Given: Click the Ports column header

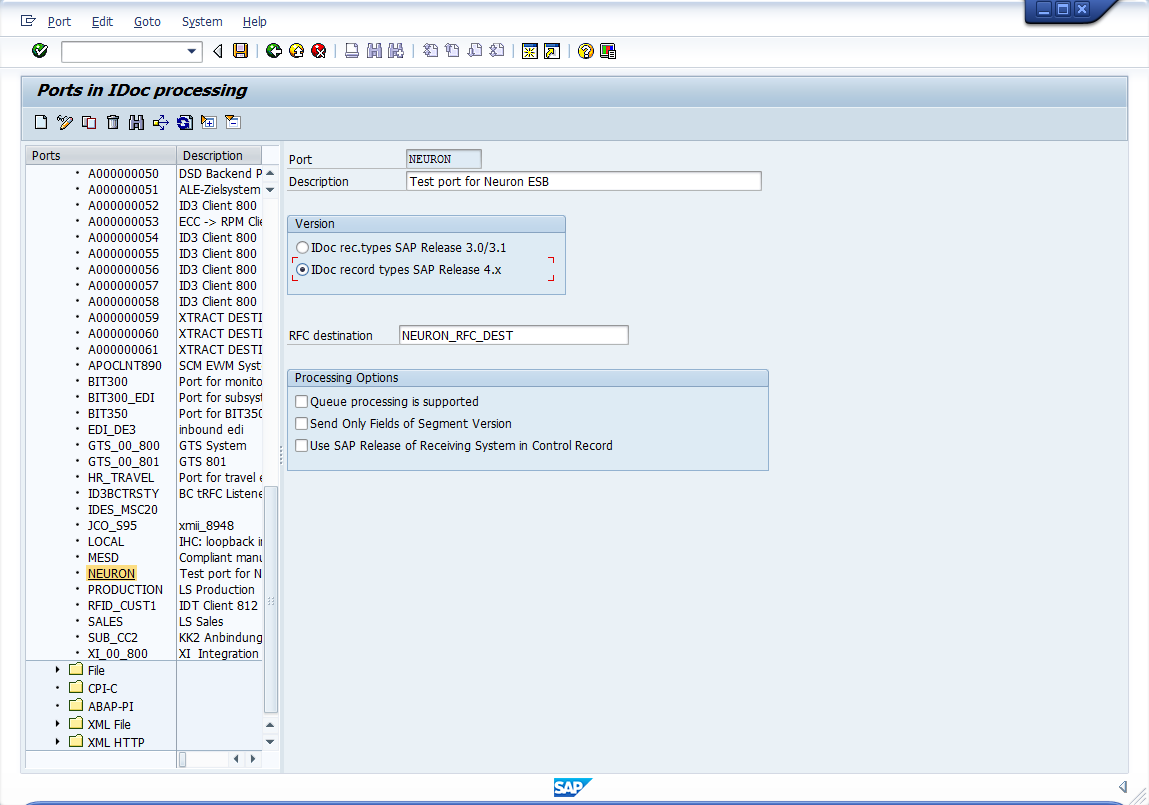Looking at the screenshot, I should pyautogui.click(x=101, y=155).
